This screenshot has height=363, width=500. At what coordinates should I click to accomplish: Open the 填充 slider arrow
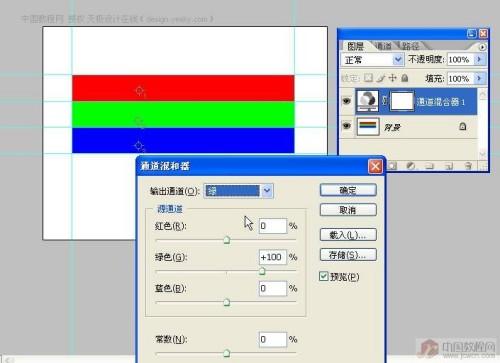click(x=480, y=79)
